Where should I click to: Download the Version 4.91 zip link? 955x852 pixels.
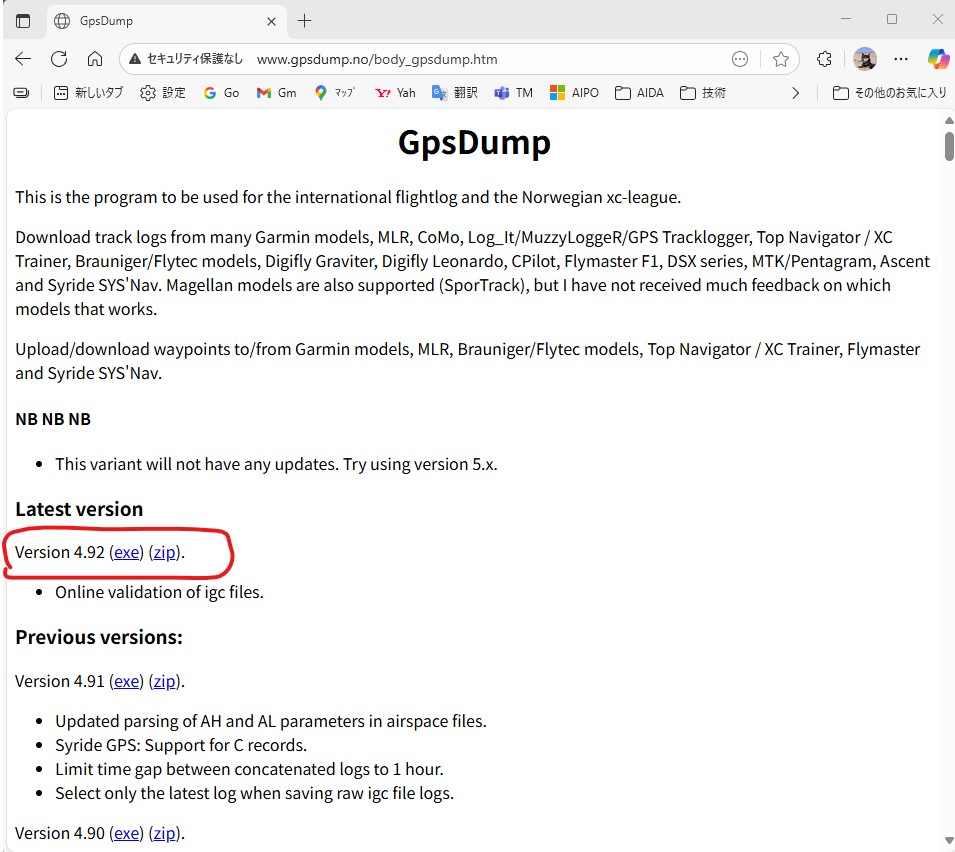pos(165,681)
